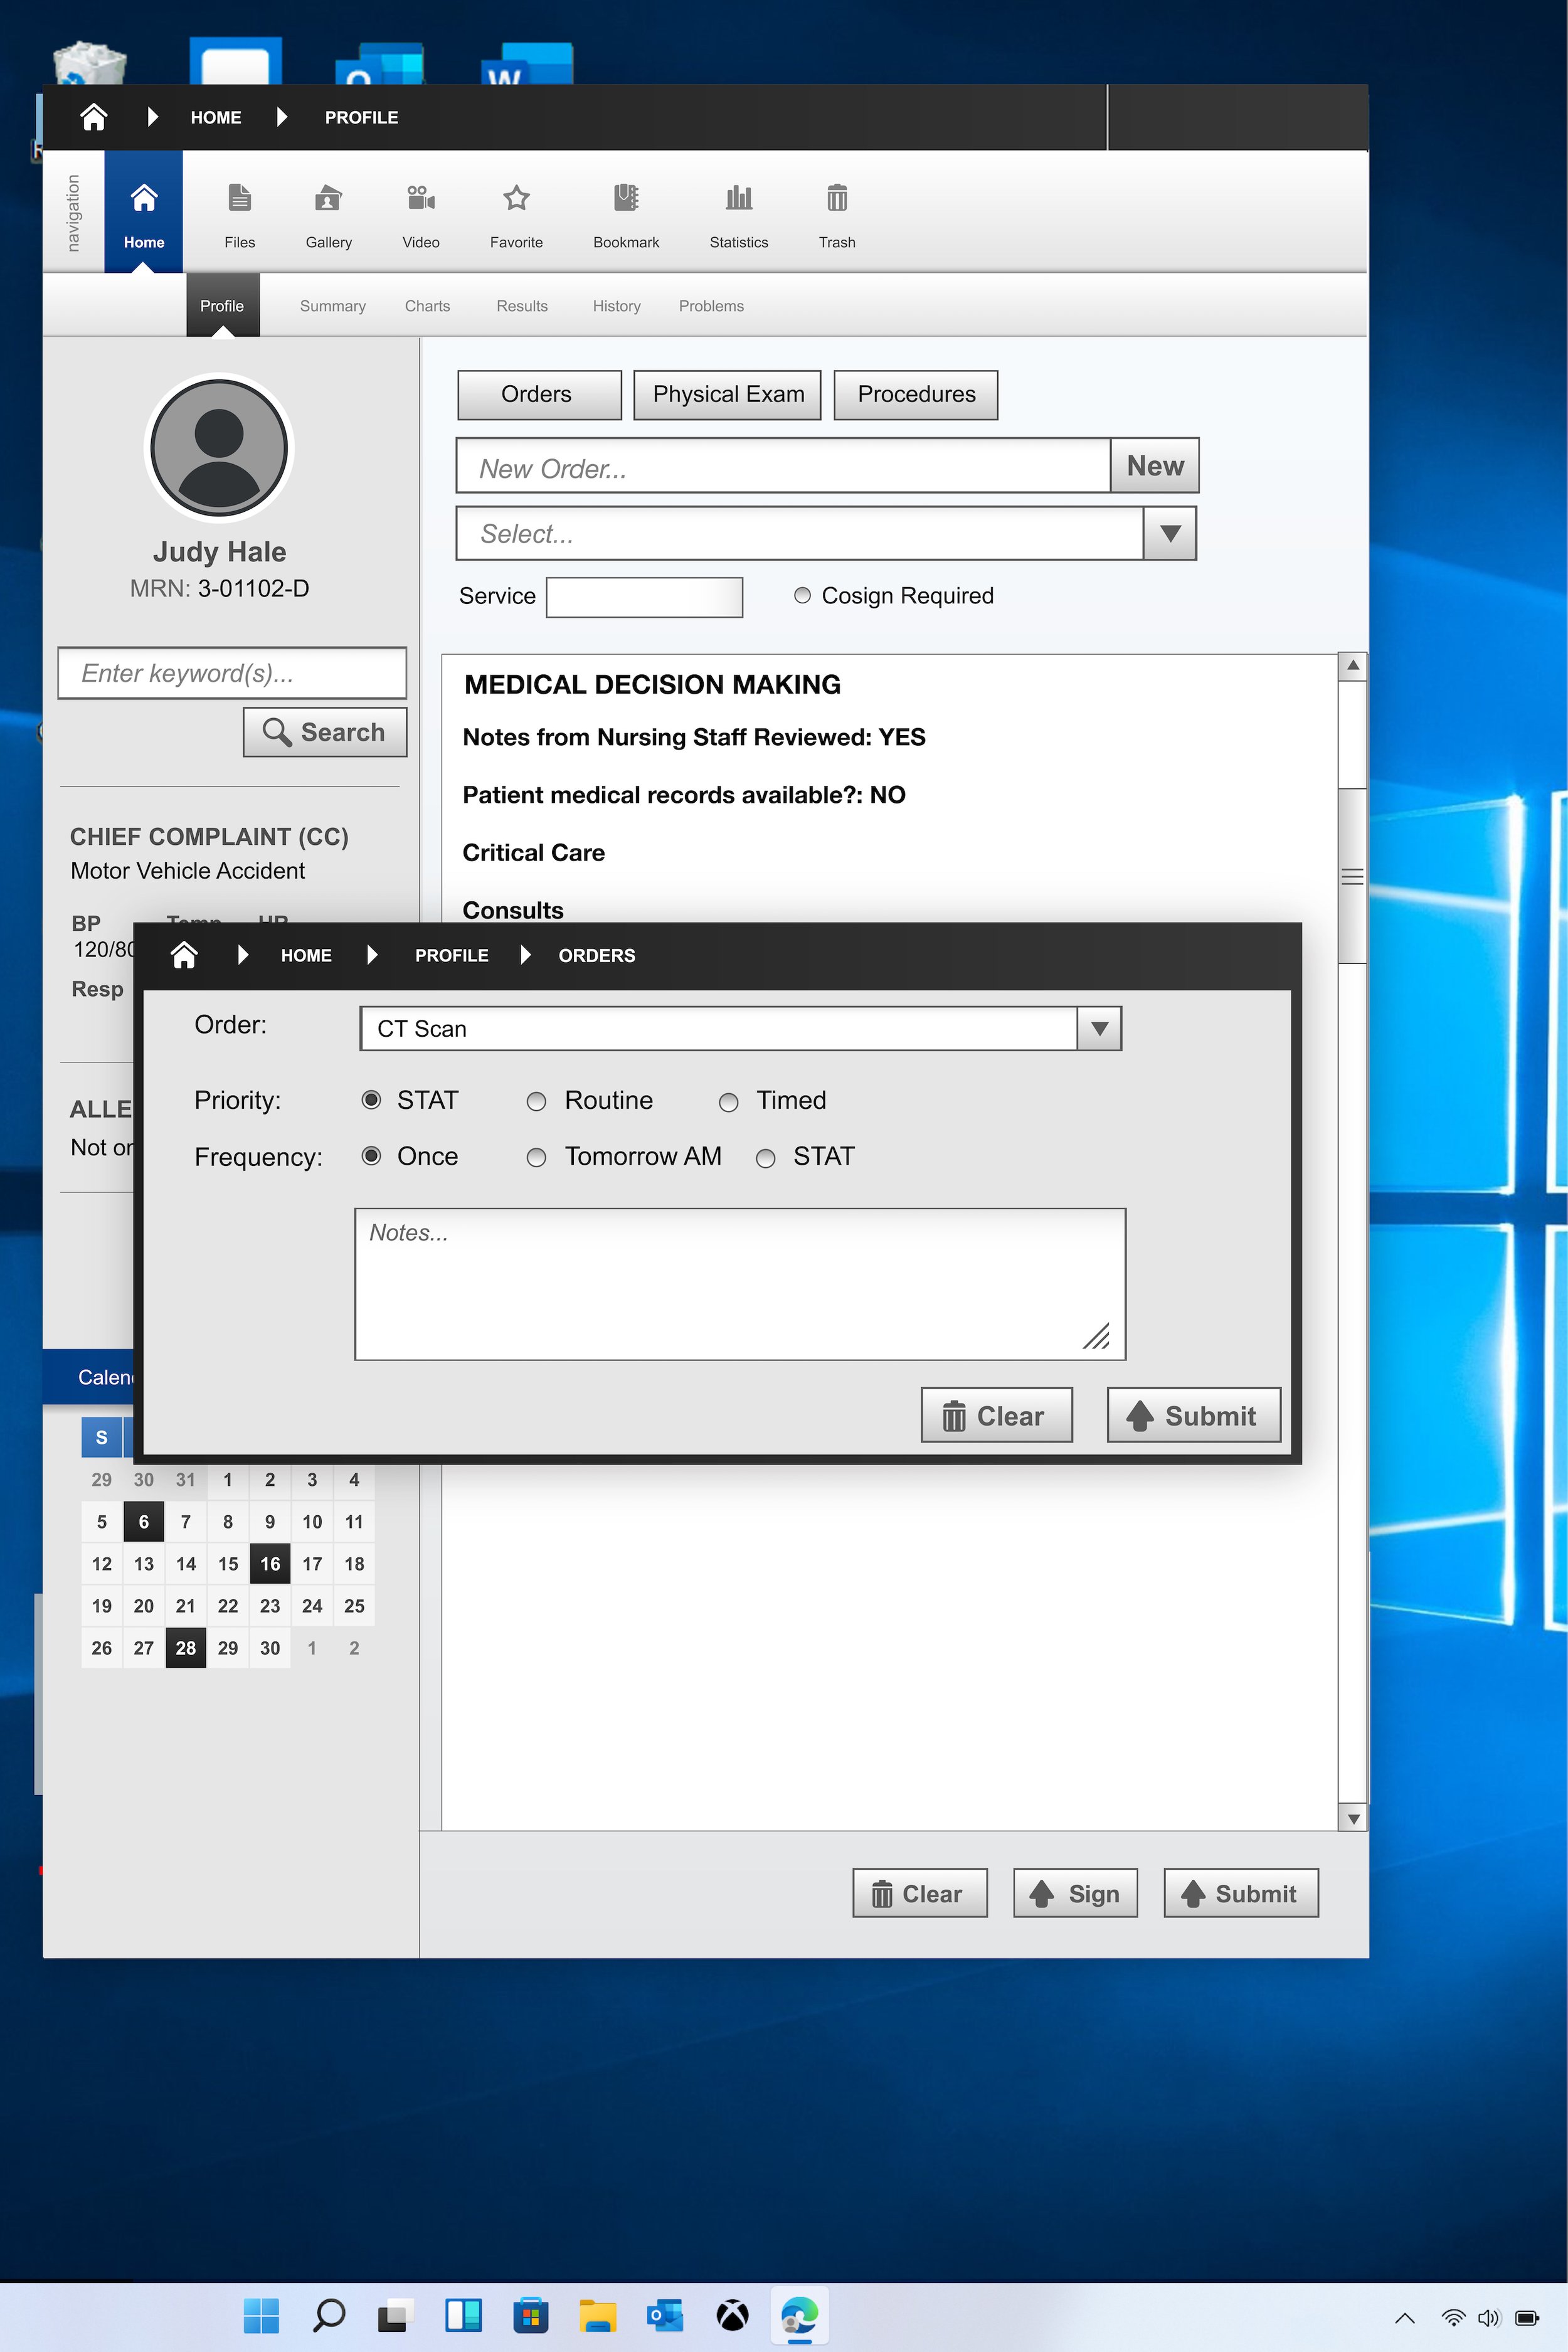Select the Home navigation icon
Viewport: 1568px width, 2352px height.
pyautogui.click(x=144, y=212)
